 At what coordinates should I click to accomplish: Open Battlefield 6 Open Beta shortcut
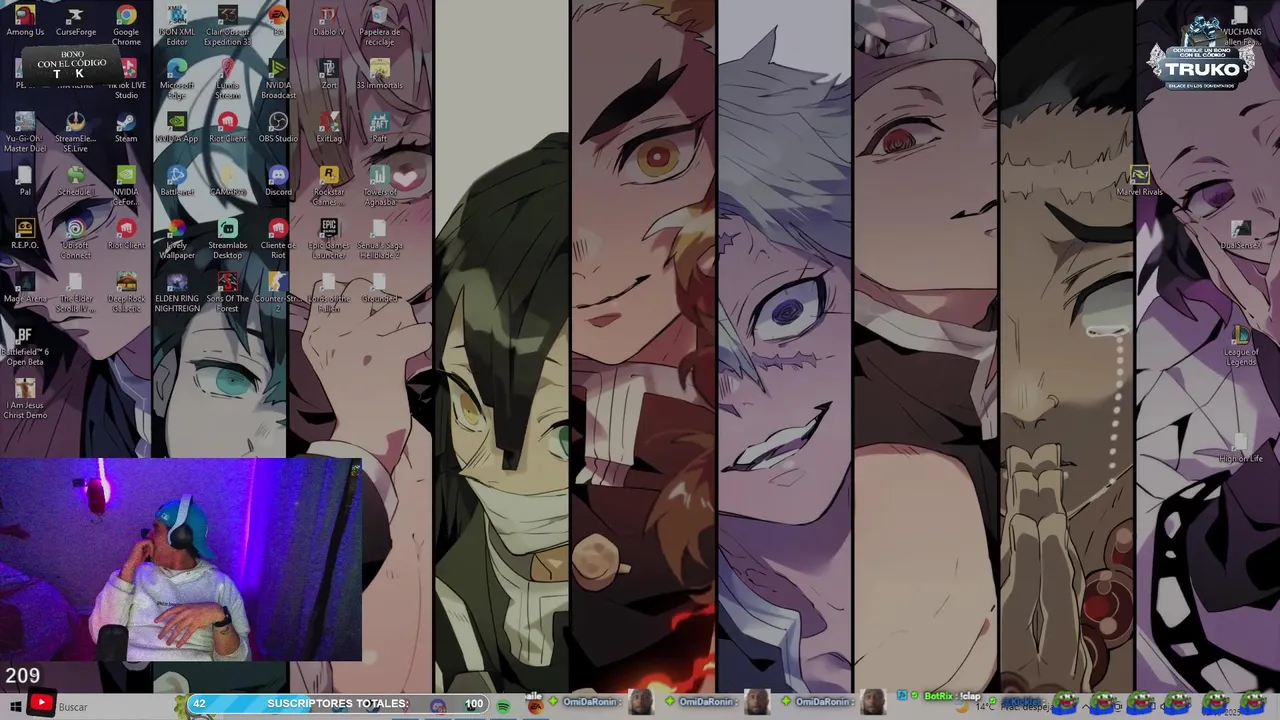(25, 346)
